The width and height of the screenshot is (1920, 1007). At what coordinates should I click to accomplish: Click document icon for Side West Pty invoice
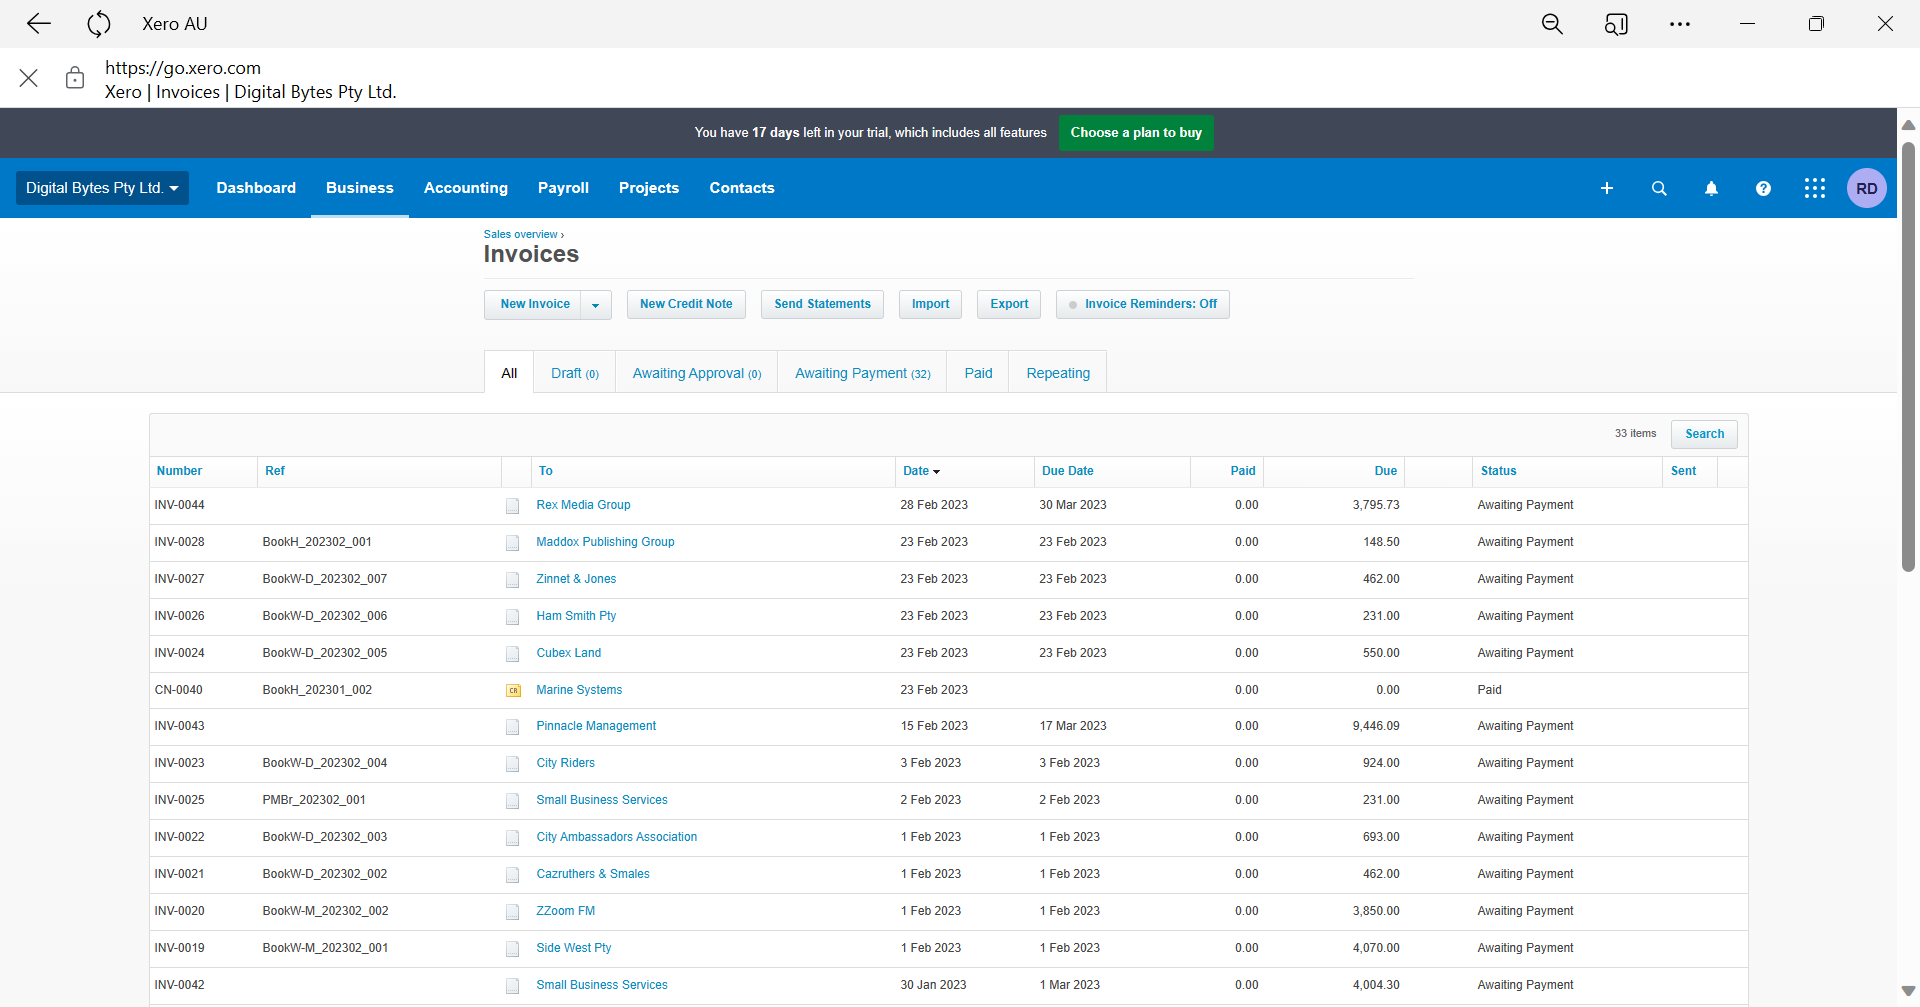(512, 949)
